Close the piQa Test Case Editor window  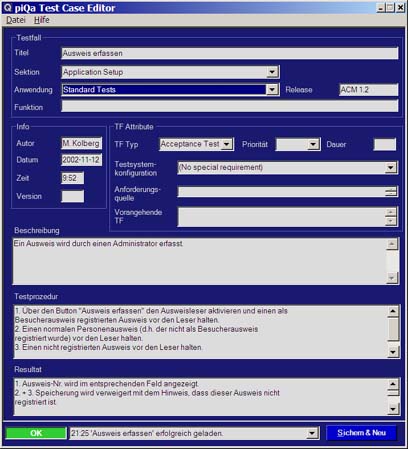click(401, 8)
